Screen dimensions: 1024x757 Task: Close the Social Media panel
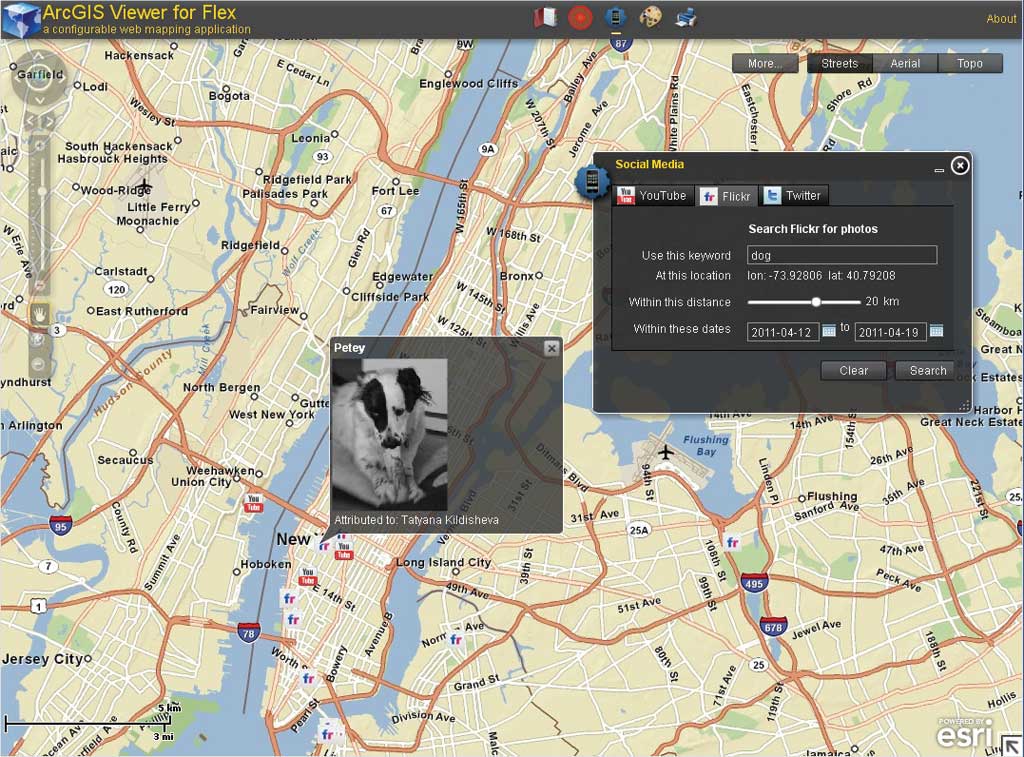pos(959,166)
